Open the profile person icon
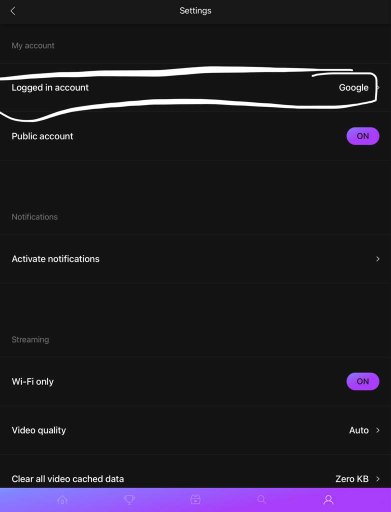391x512 pixels. pos(328,500)
